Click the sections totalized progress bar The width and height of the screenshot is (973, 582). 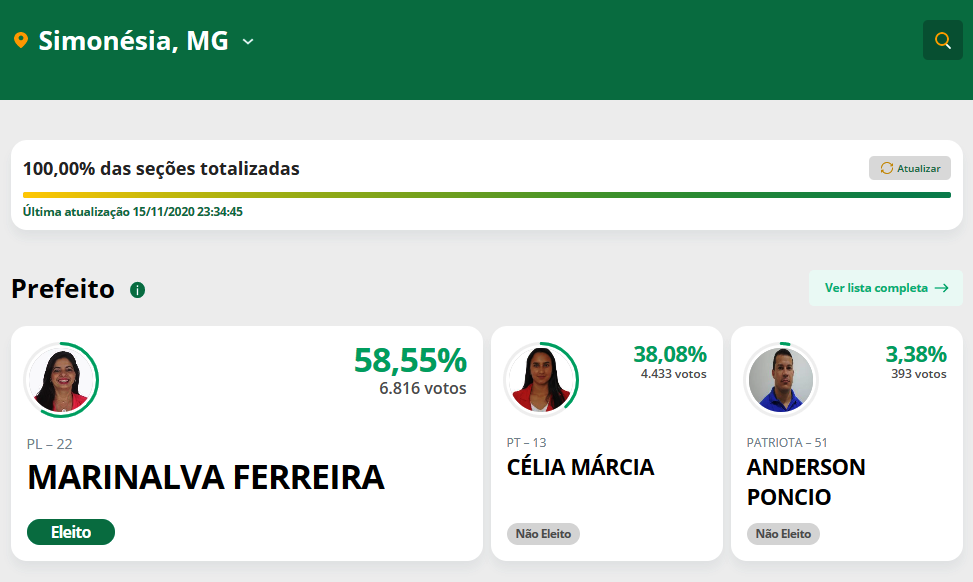[x=486, y=195]
